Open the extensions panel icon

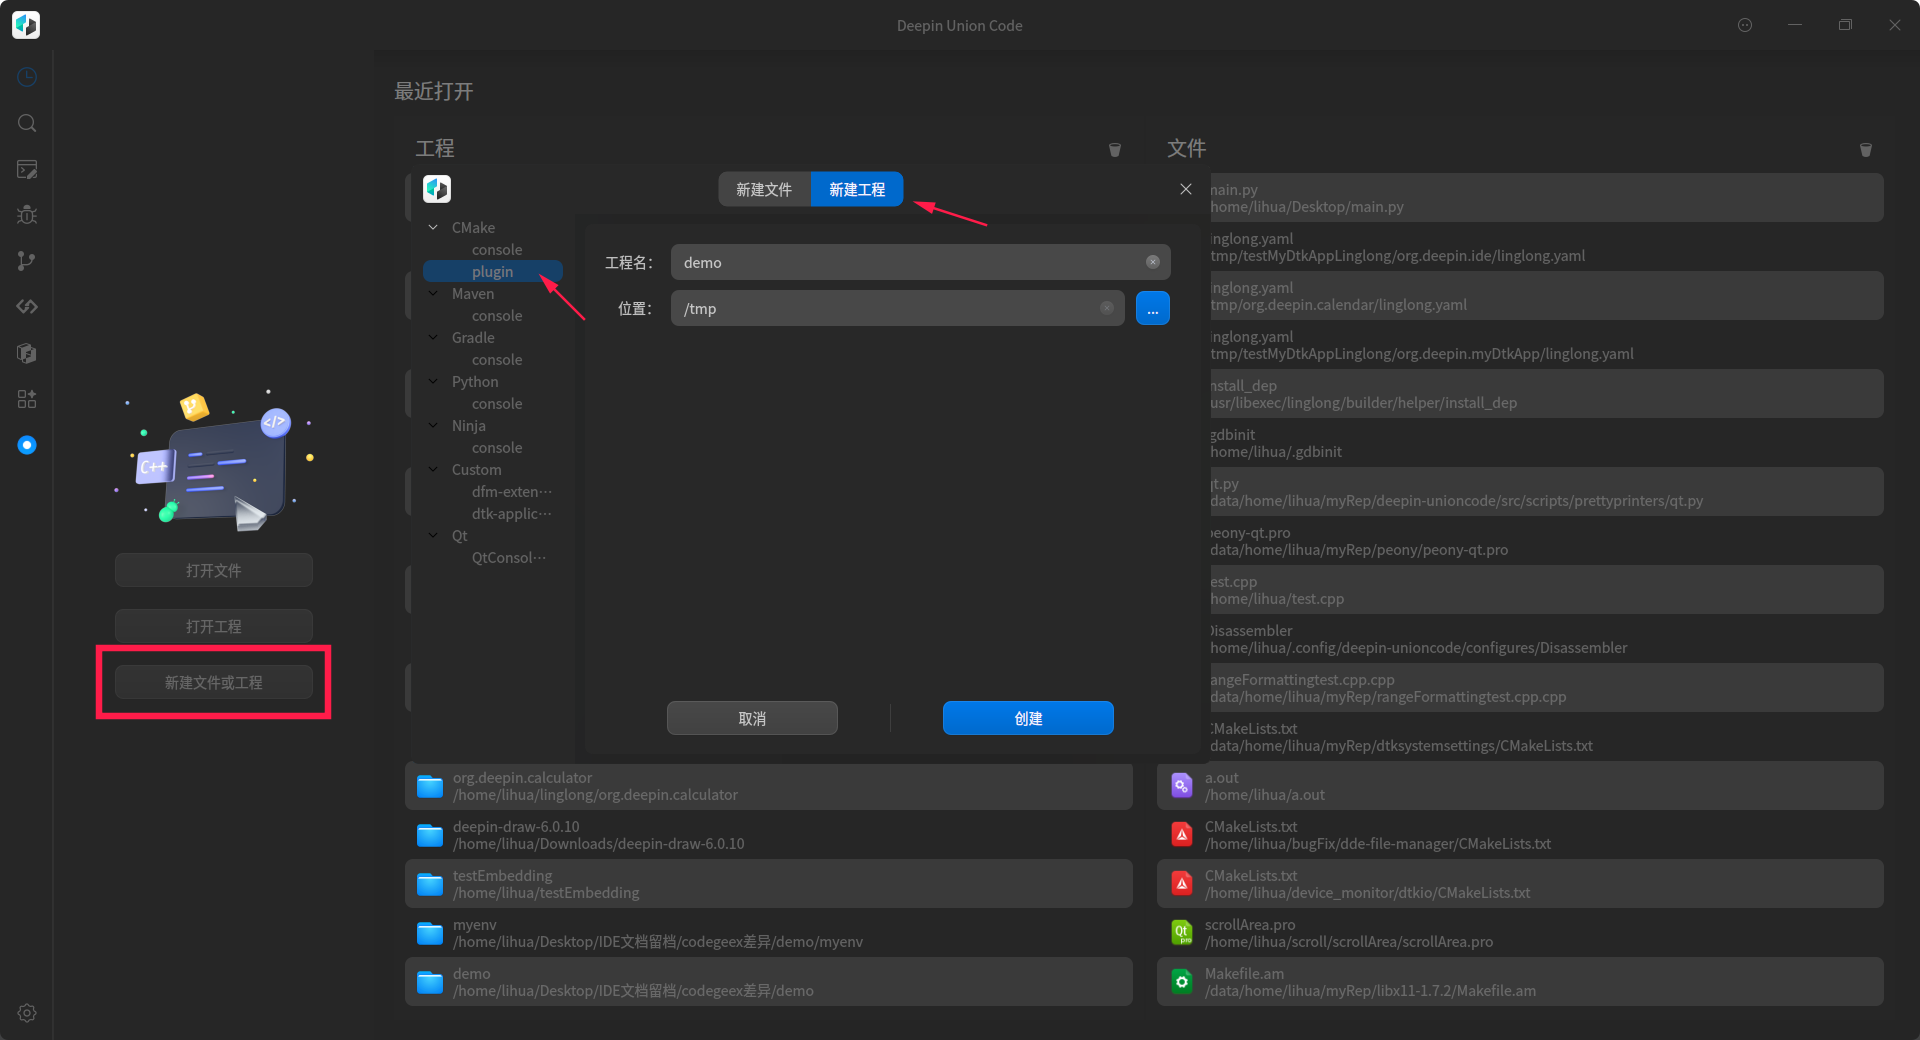26,399
